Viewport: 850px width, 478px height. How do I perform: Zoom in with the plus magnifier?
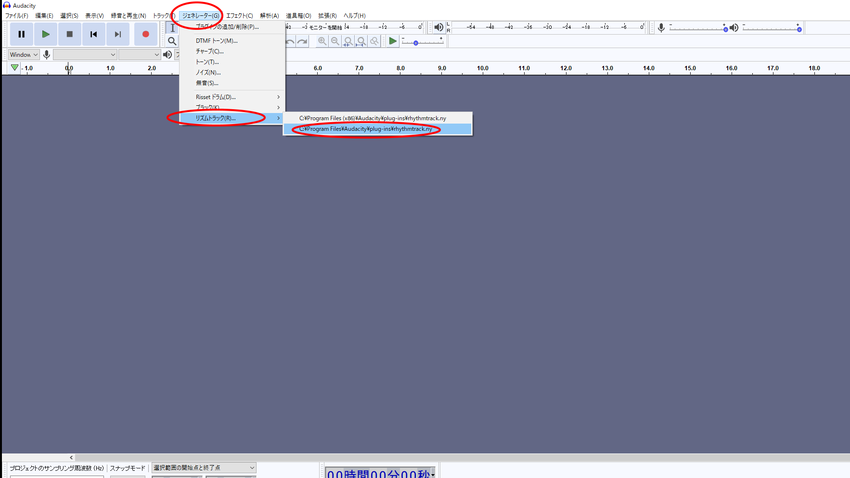tap(322, 41)
